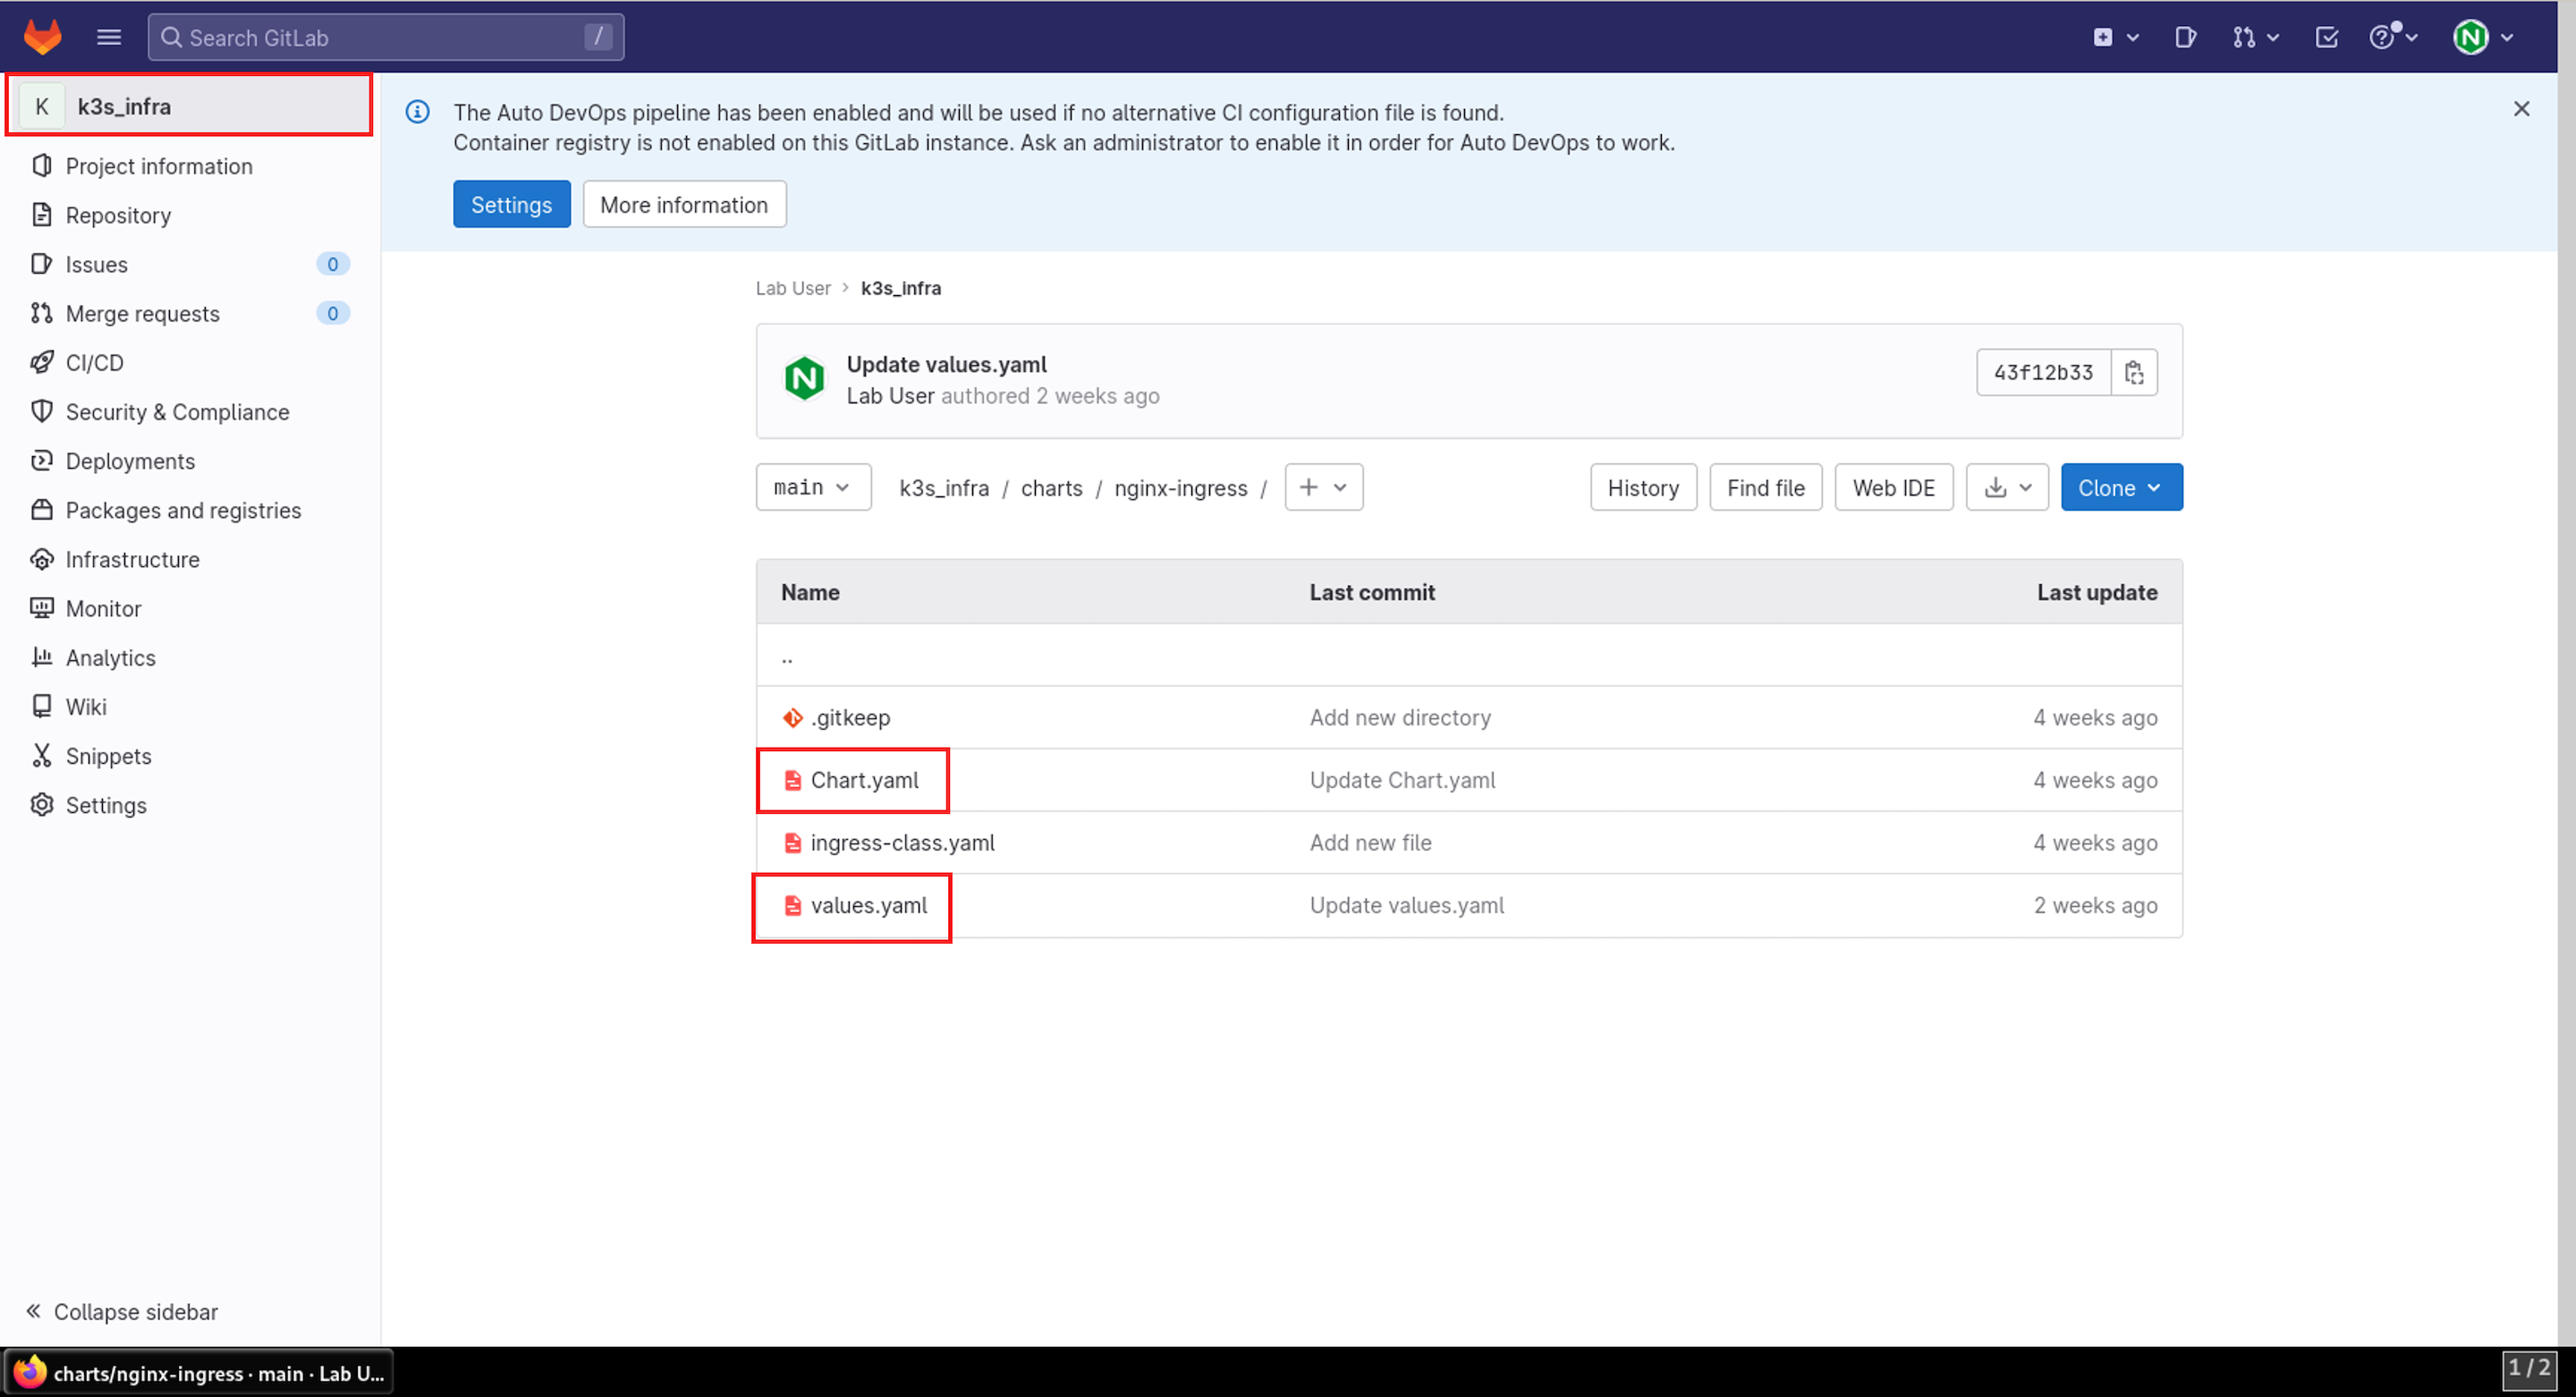2576x1397 pixels.
Task: Open the Clone dropdown
Action: click(2121, 487)
